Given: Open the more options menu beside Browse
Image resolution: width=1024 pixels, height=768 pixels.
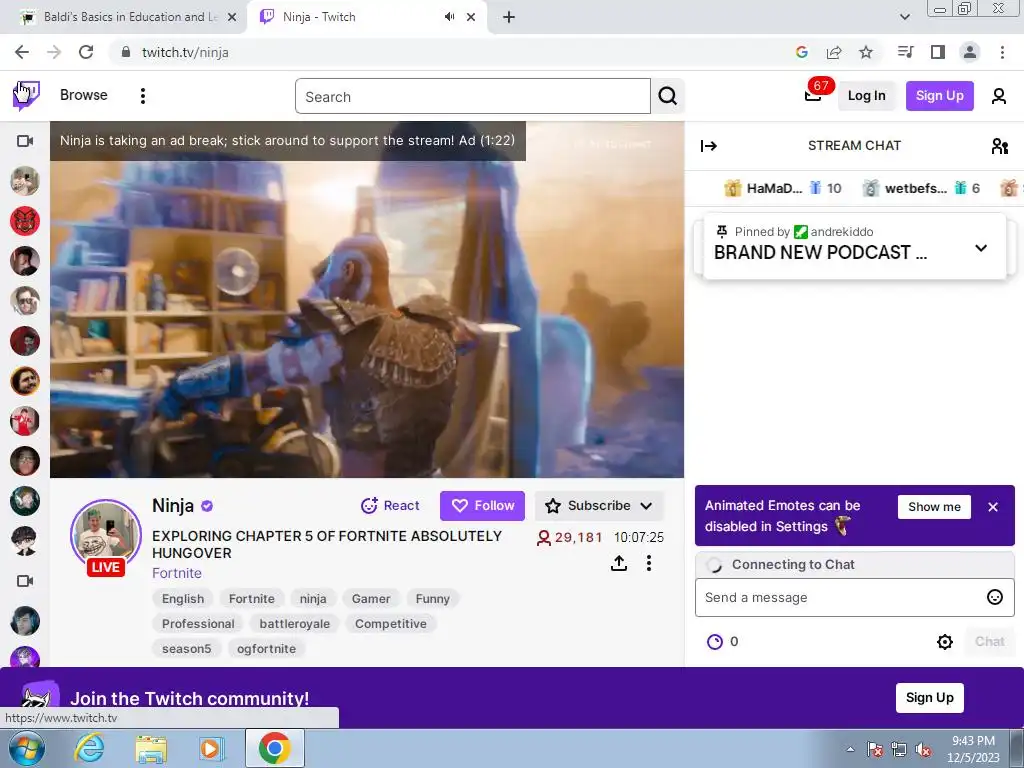Looking at the screenshot, I should pyautogui.click(x=143, y=96).
